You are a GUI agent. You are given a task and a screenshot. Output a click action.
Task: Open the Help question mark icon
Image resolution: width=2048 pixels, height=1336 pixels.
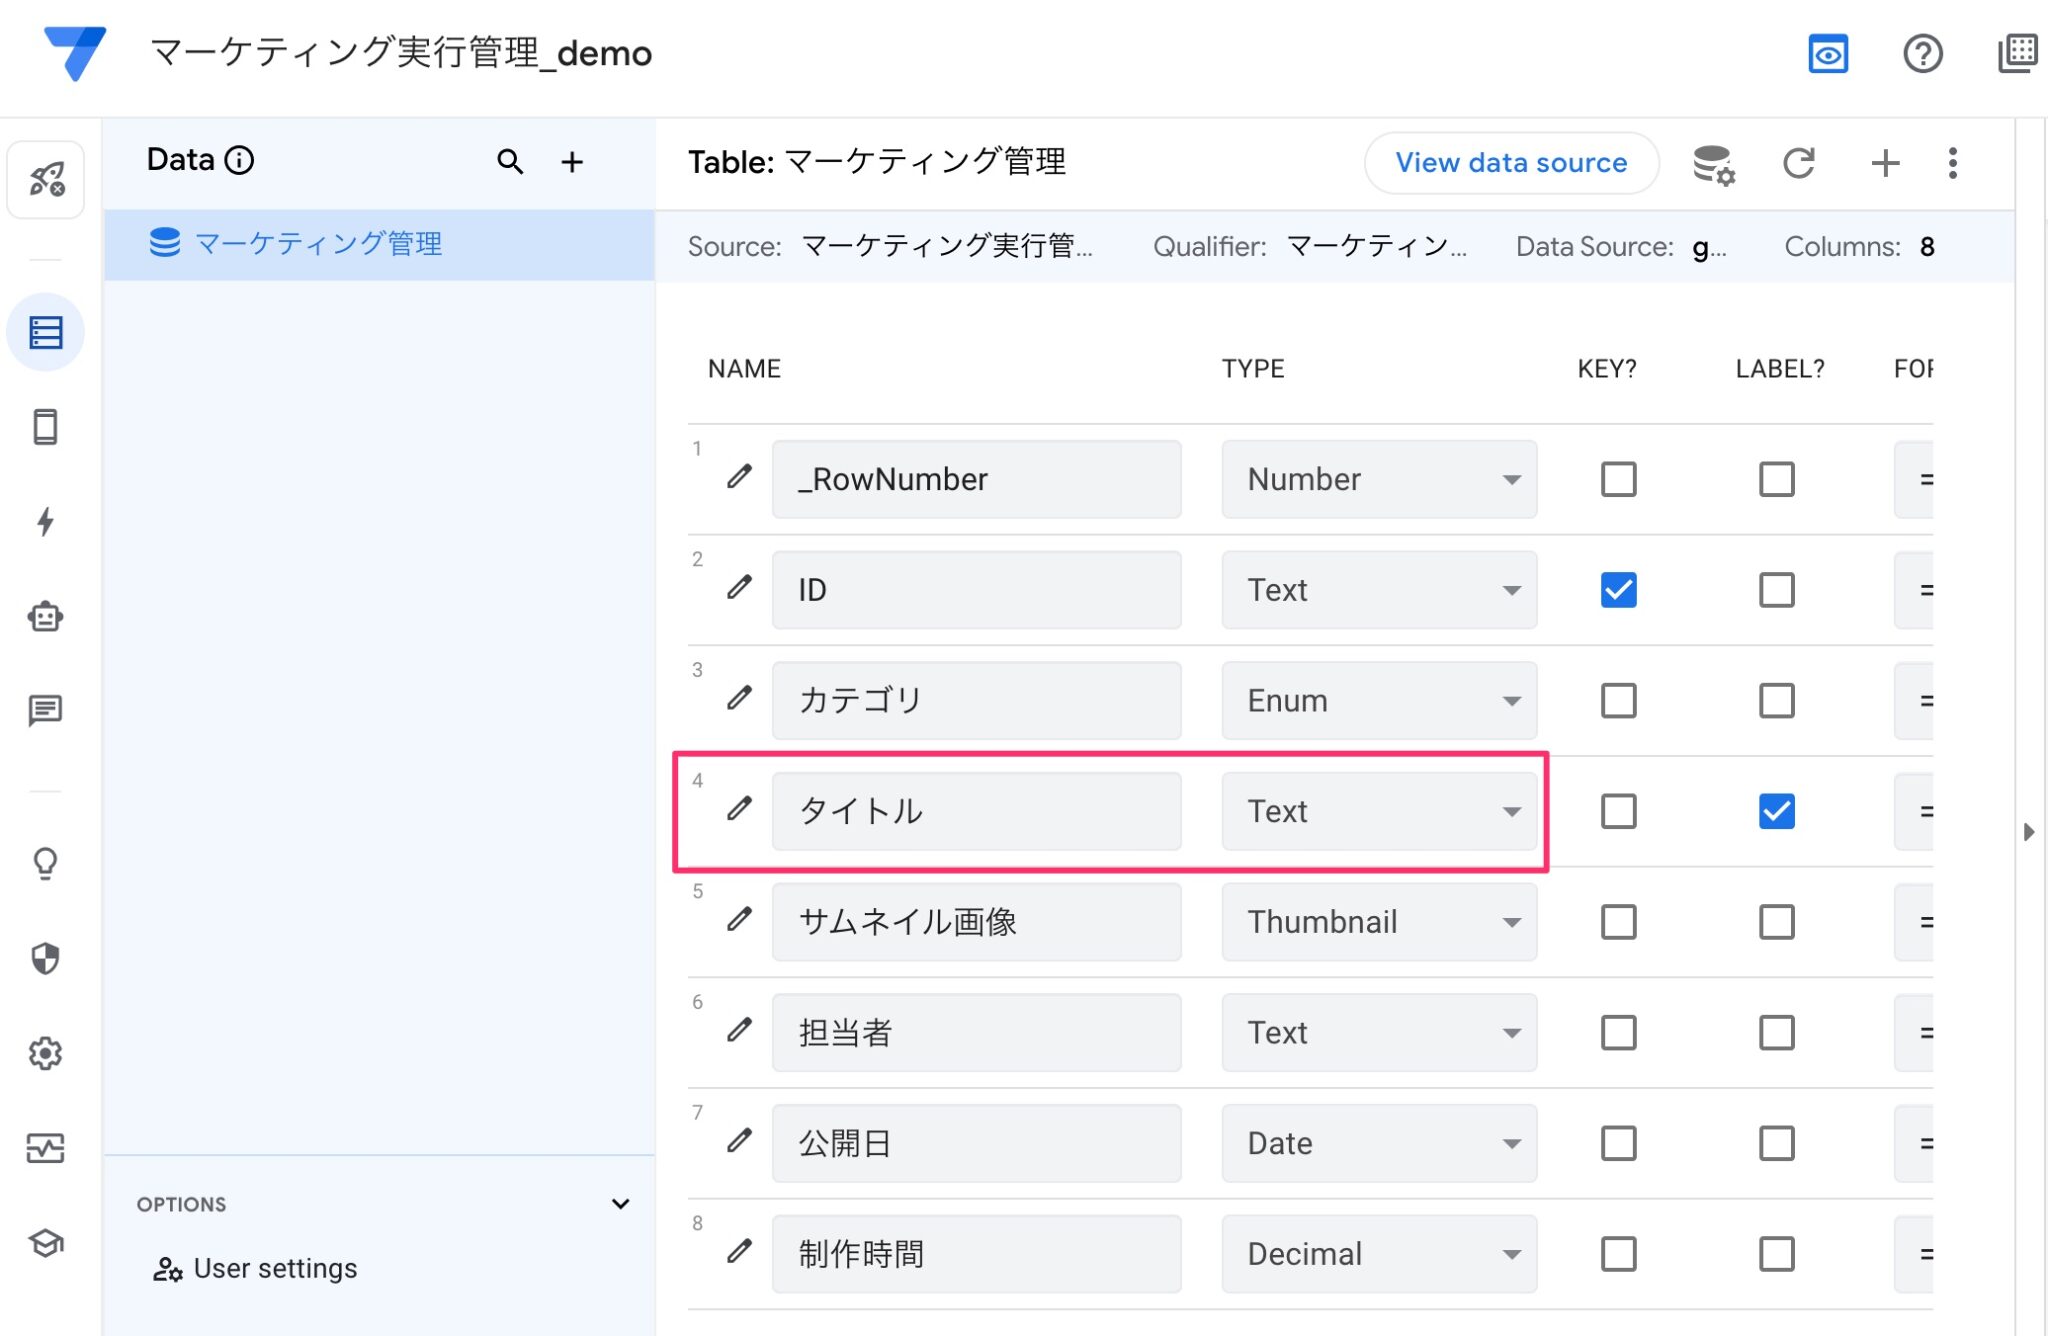pyautogui.click(x=1923, y=55)
